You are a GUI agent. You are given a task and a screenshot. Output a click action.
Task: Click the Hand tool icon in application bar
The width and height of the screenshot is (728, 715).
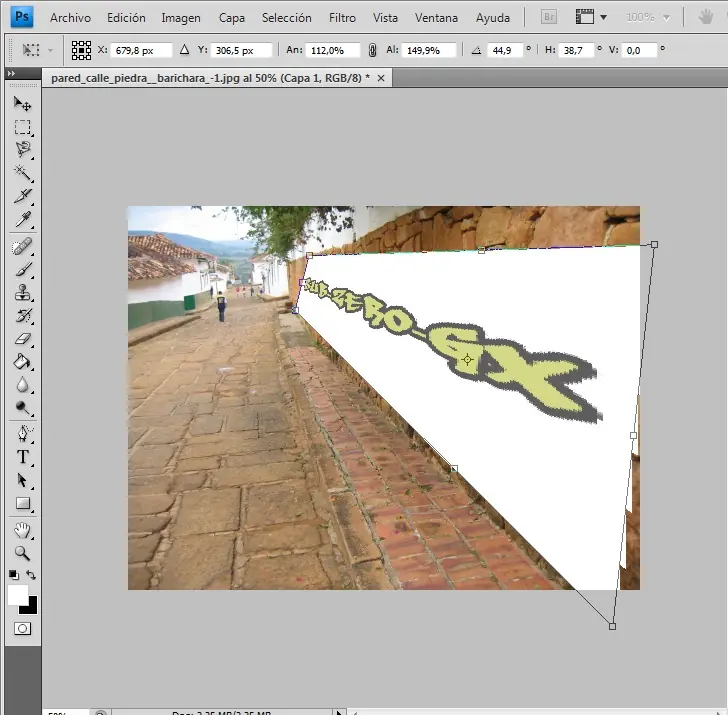pyautogui.click(x=706, y=17)
